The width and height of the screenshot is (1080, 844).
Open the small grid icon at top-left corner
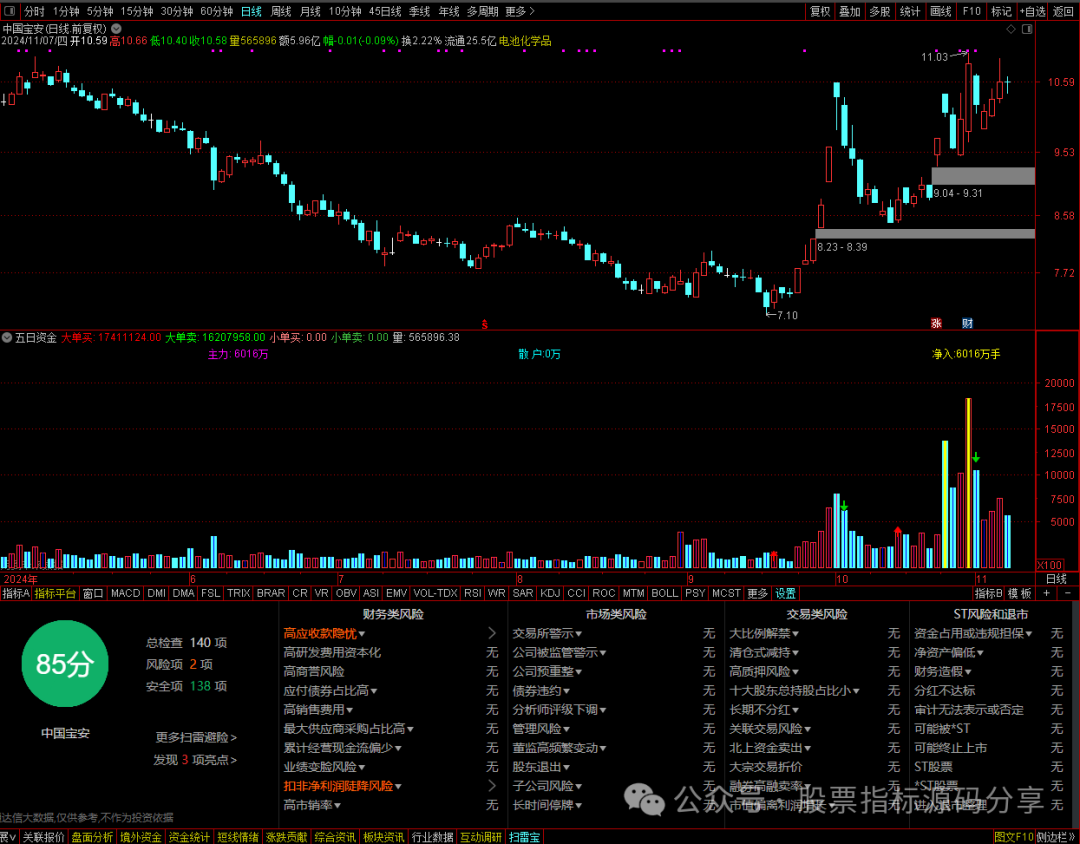click(x=10, y=11)
